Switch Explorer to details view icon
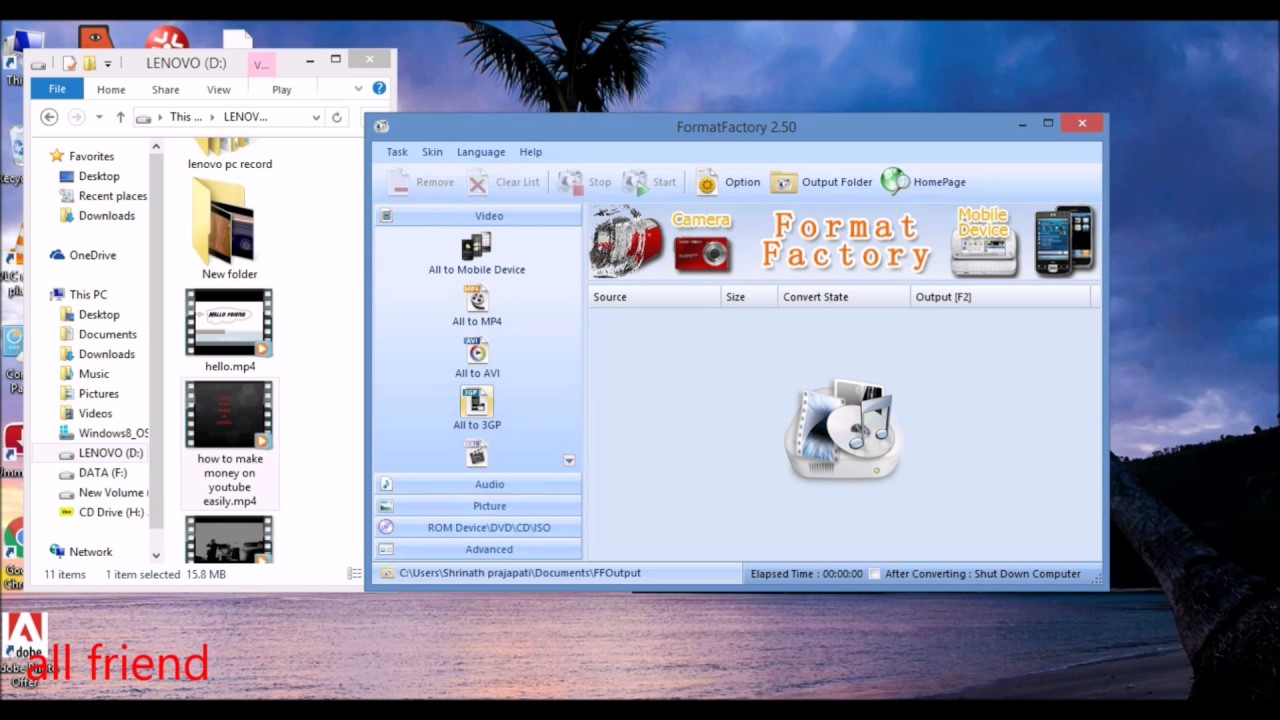This screenshot has width=1280, height=720. point(354,574)
